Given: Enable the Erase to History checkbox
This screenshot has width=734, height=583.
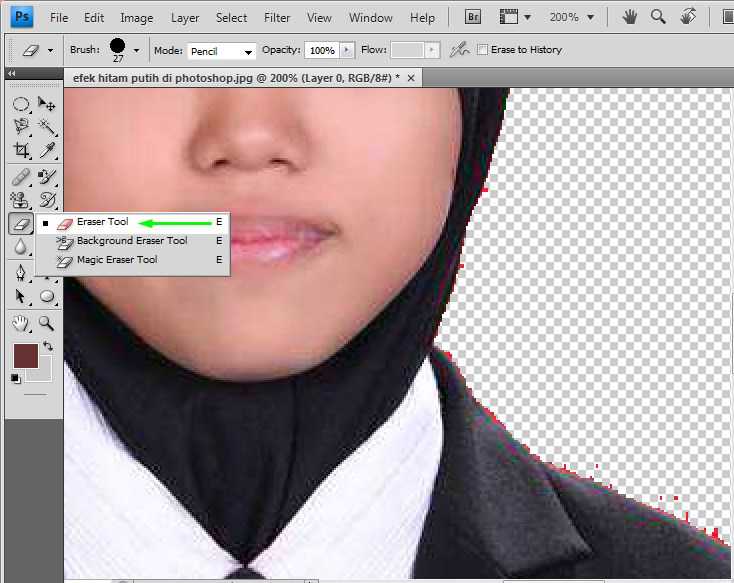Looking at the screenshot, I should point(482,50).
